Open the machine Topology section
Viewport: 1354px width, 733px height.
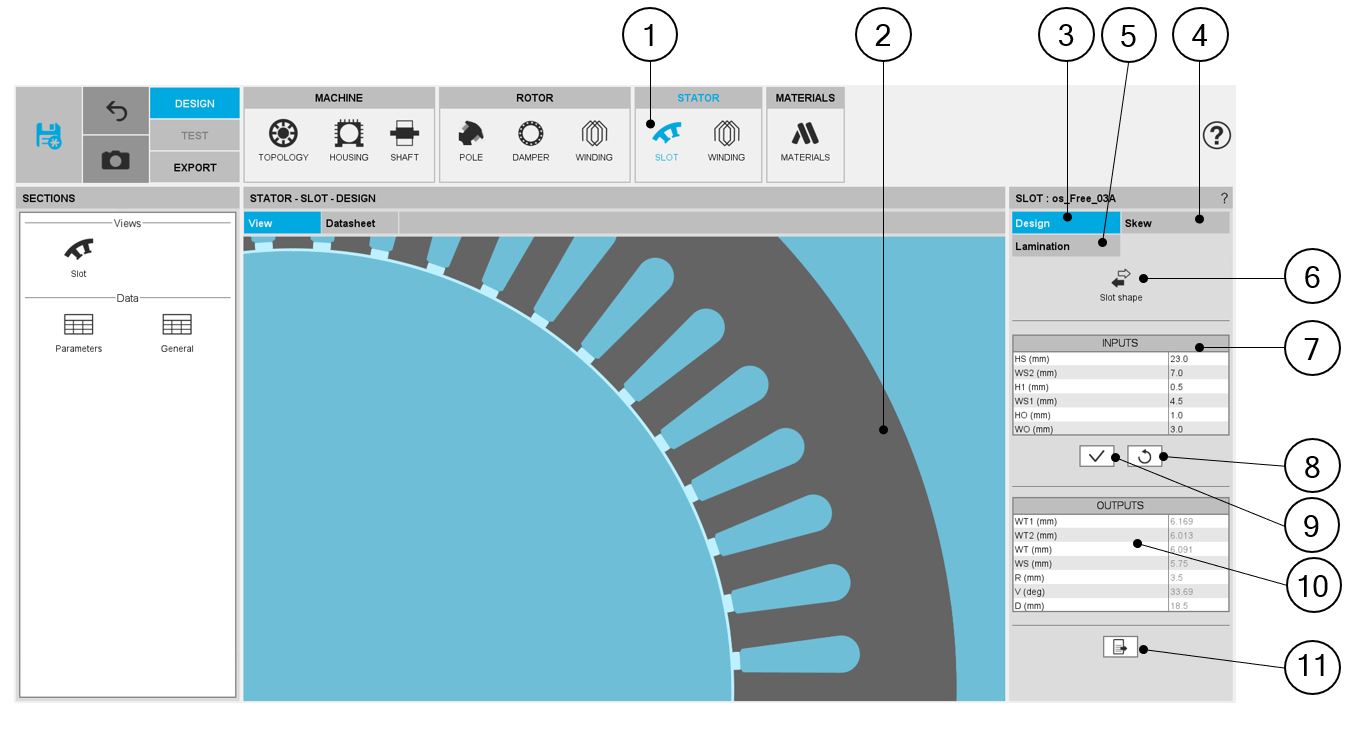[283, 141]
